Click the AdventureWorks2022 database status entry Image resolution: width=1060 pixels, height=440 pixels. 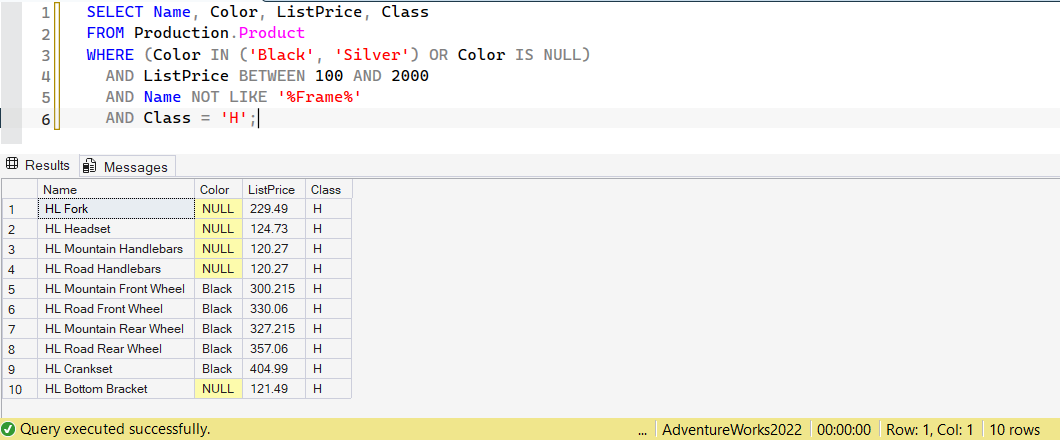[732, 429]
